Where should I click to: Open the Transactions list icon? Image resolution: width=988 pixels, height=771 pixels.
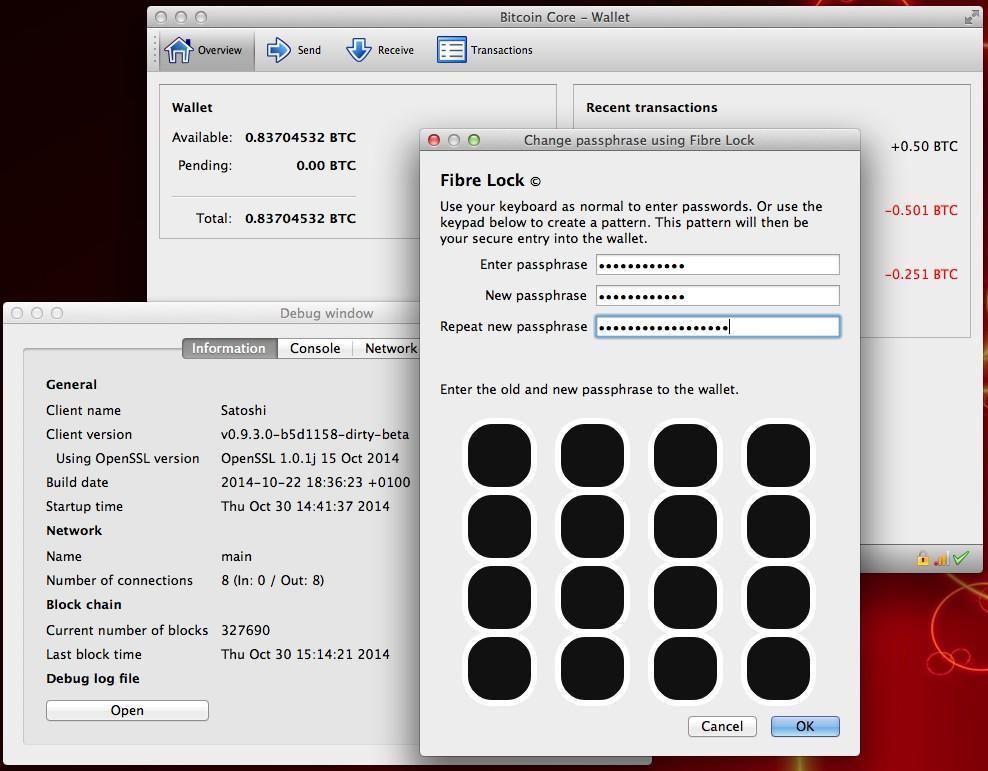452,50
